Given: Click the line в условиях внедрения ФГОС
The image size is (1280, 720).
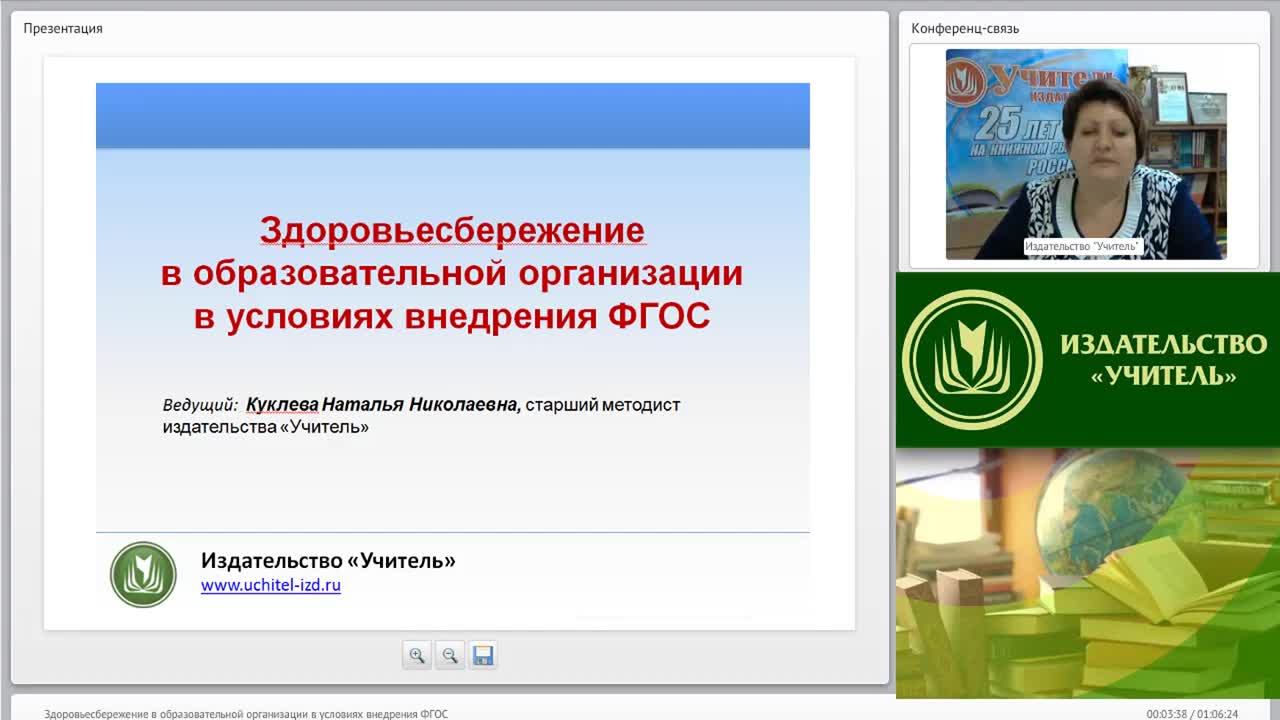Looking at the screenshot, I should pyautogui.click(x=452, y=316).
